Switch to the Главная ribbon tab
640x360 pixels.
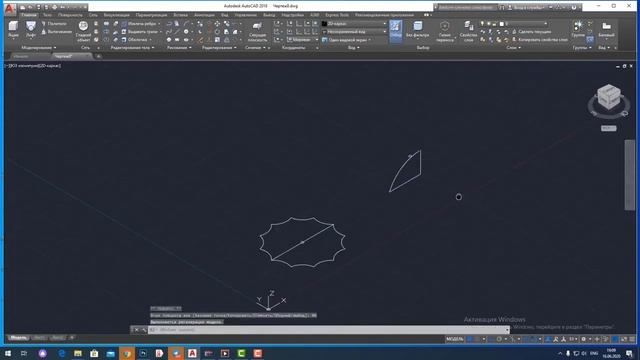pos(29,15)
